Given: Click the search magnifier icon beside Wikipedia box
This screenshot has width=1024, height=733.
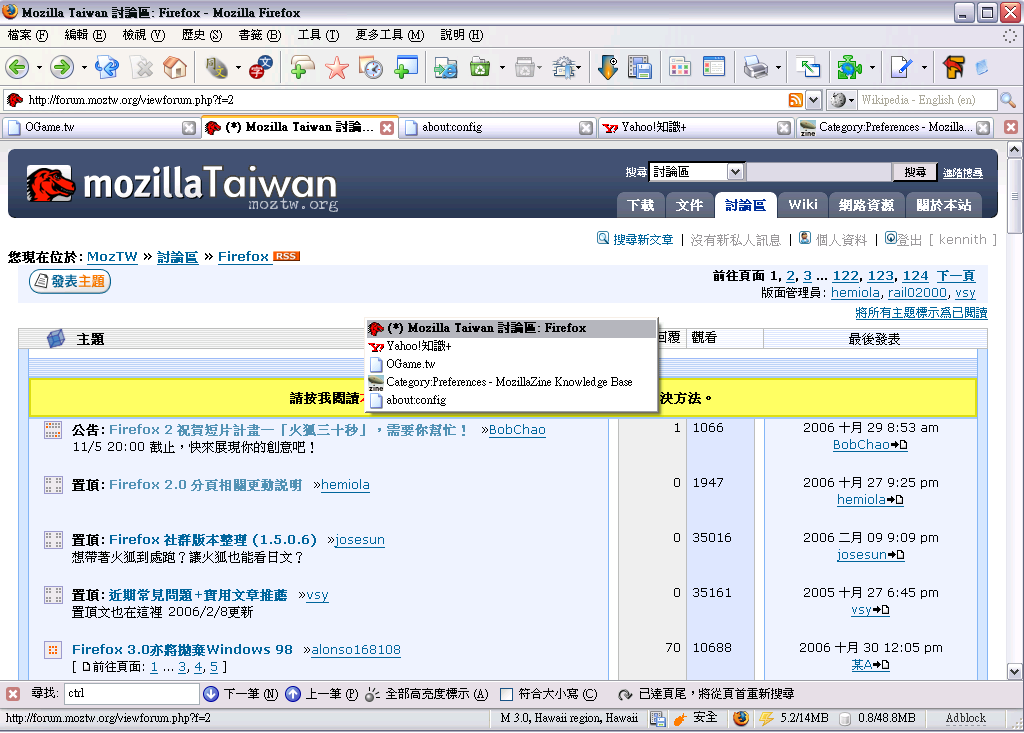Looking at the screenshot, I should 1007,100.
